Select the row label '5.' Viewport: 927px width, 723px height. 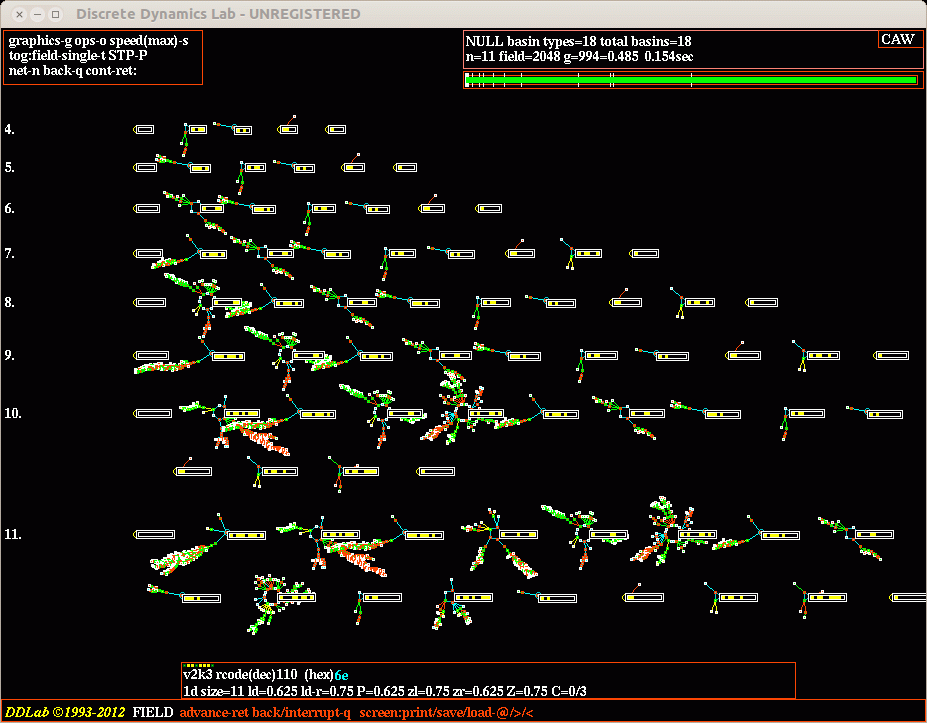pos(9,167)
